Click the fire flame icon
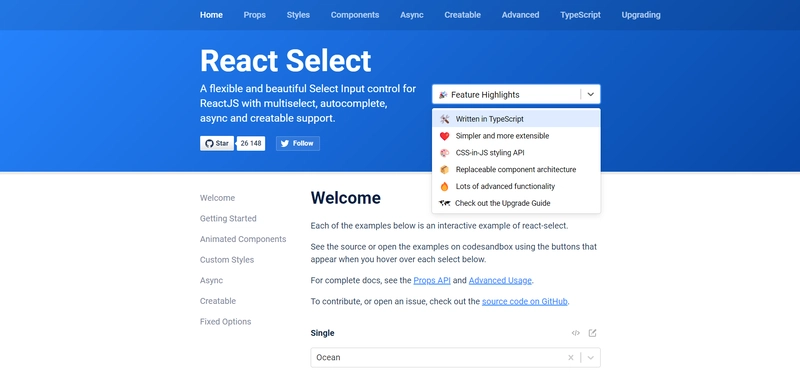The height and width of the screenshot is (375, 800). [x=444, y=186]
